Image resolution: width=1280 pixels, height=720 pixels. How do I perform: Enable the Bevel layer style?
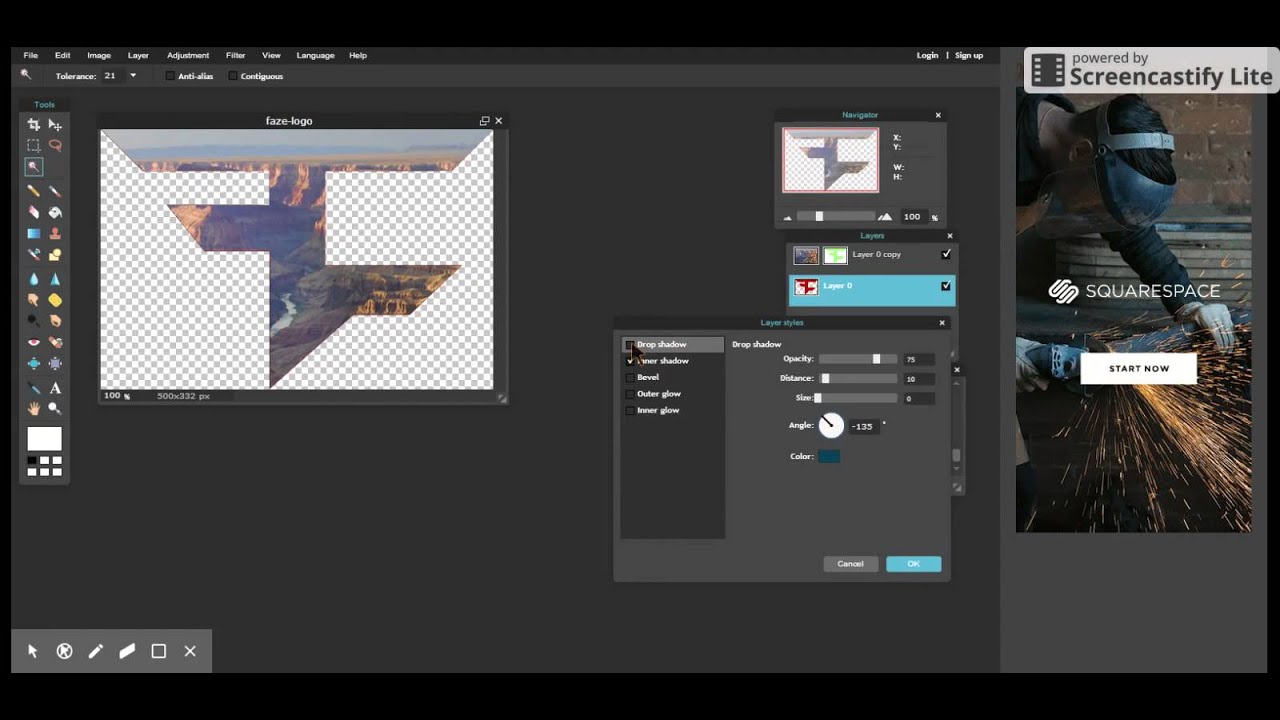630,378
